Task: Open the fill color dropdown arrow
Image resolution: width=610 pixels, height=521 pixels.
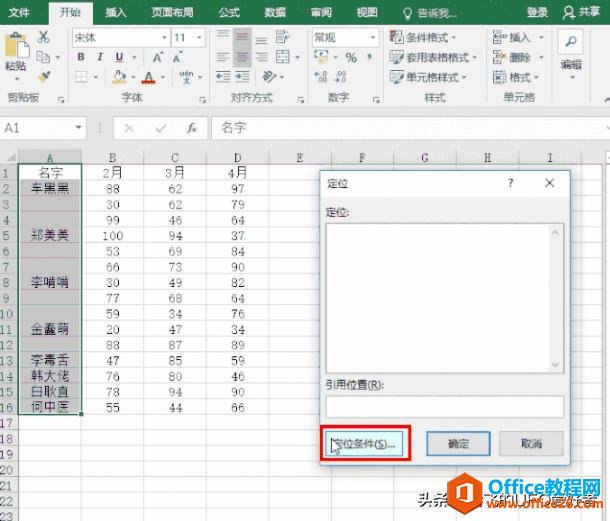Action: (133, 77)
